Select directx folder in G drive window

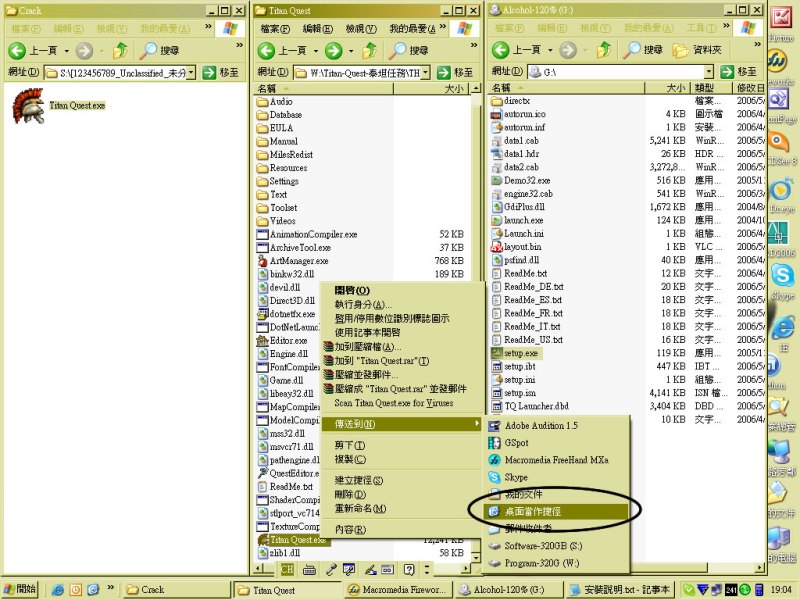pos(511,101)
